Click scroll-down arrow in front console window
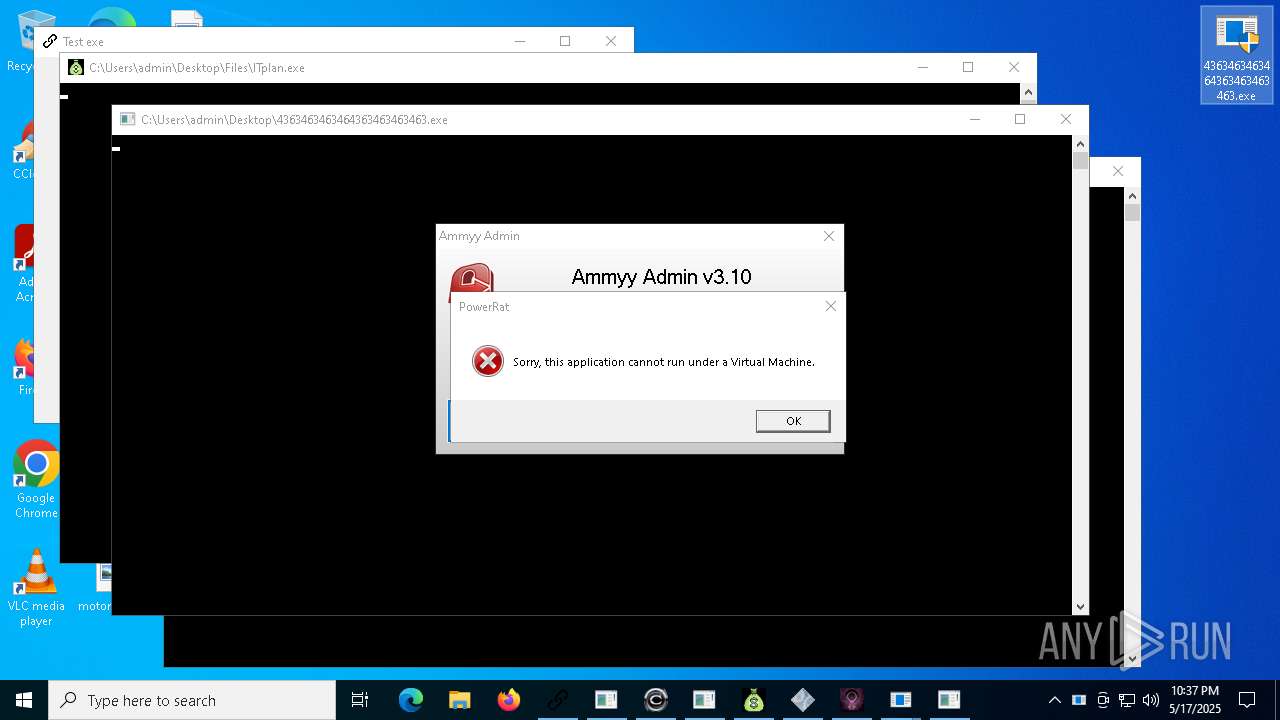This screenshot has width=1280, height=720. (1080, 606)
